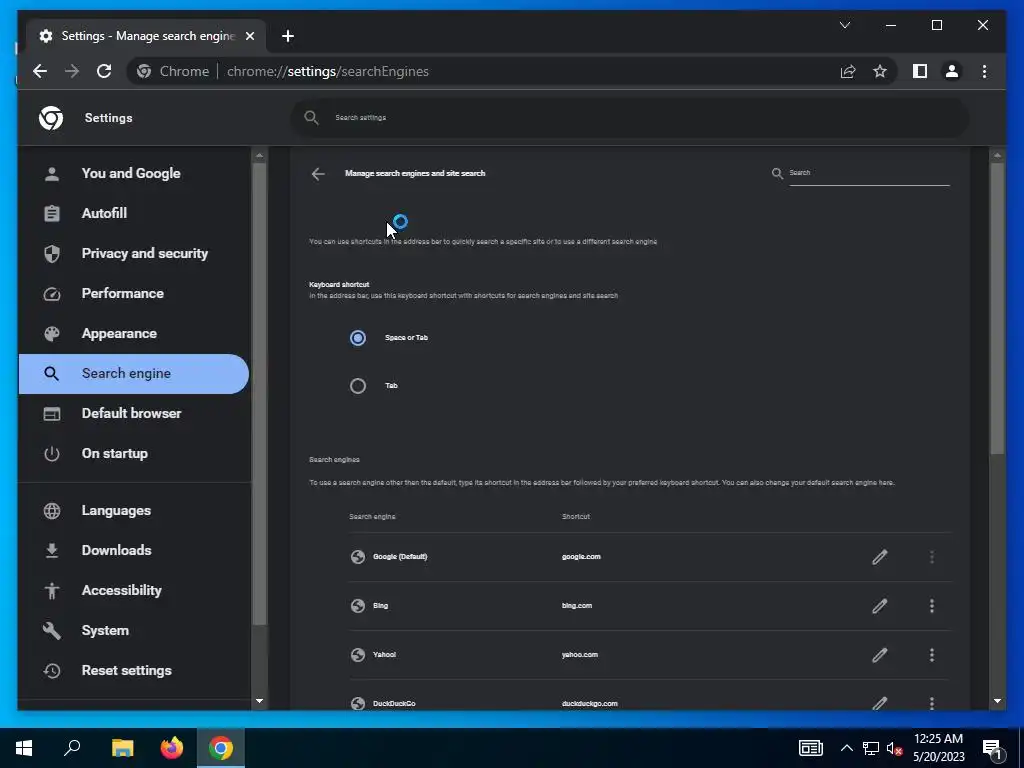Show hidden system tray icons
Screen dimensions: 1024x768
coord(846,748)
